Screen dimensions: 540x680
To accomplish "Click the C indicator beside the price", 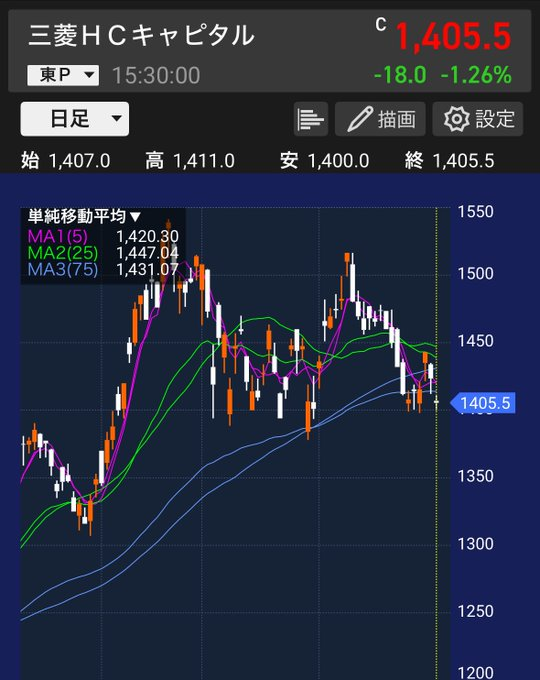I will (381, 25).
